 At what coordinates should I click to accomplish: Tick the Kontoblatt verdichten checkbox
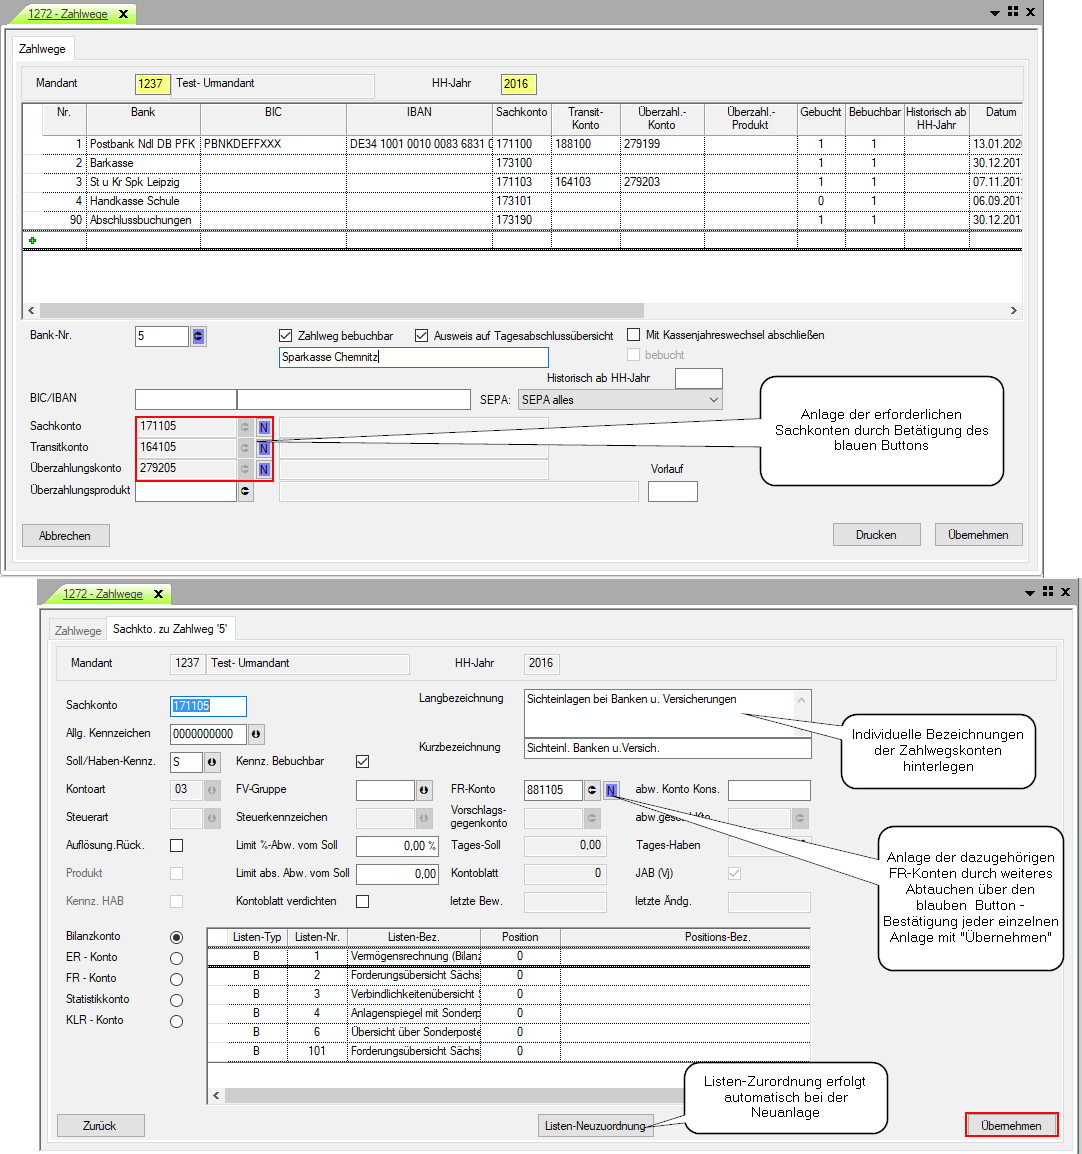(x=363, y=901)
